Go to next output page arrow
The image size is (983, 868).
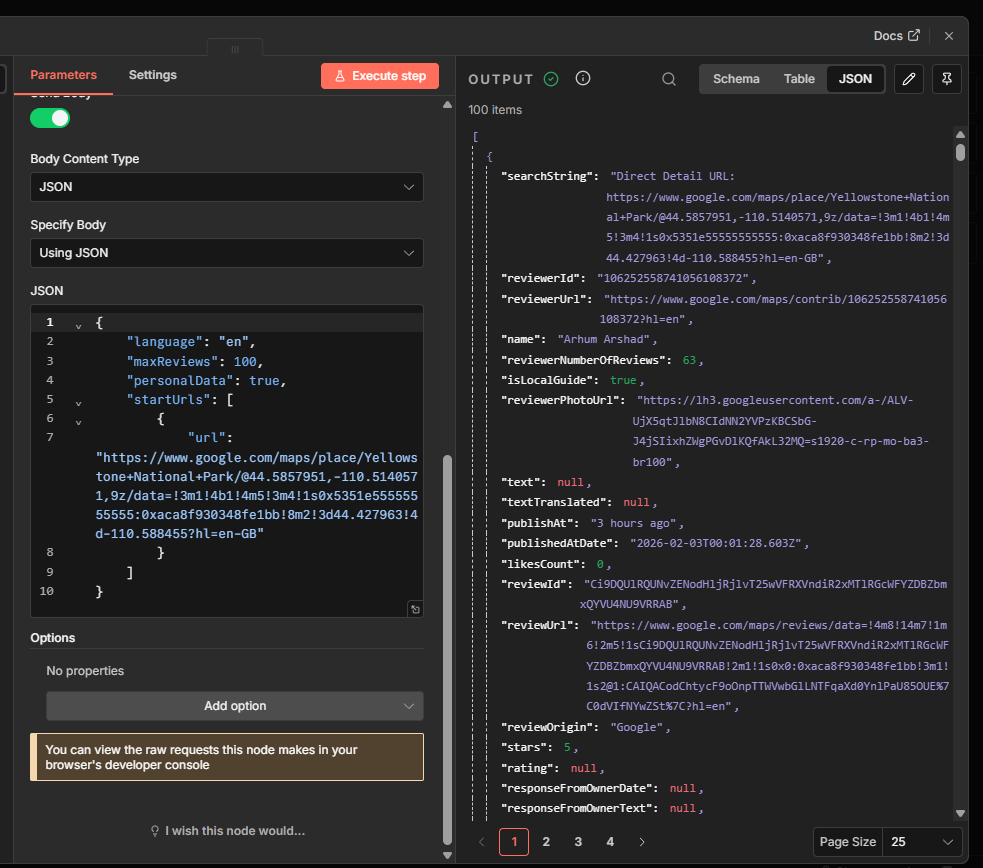click(x=642, y=842)
